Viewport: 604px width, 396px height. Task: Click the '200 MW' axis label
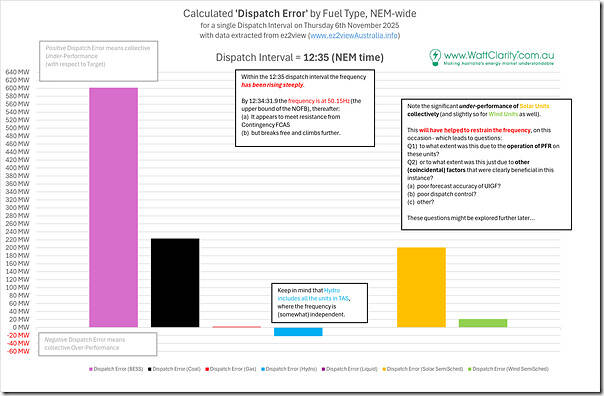pos(17,248)
